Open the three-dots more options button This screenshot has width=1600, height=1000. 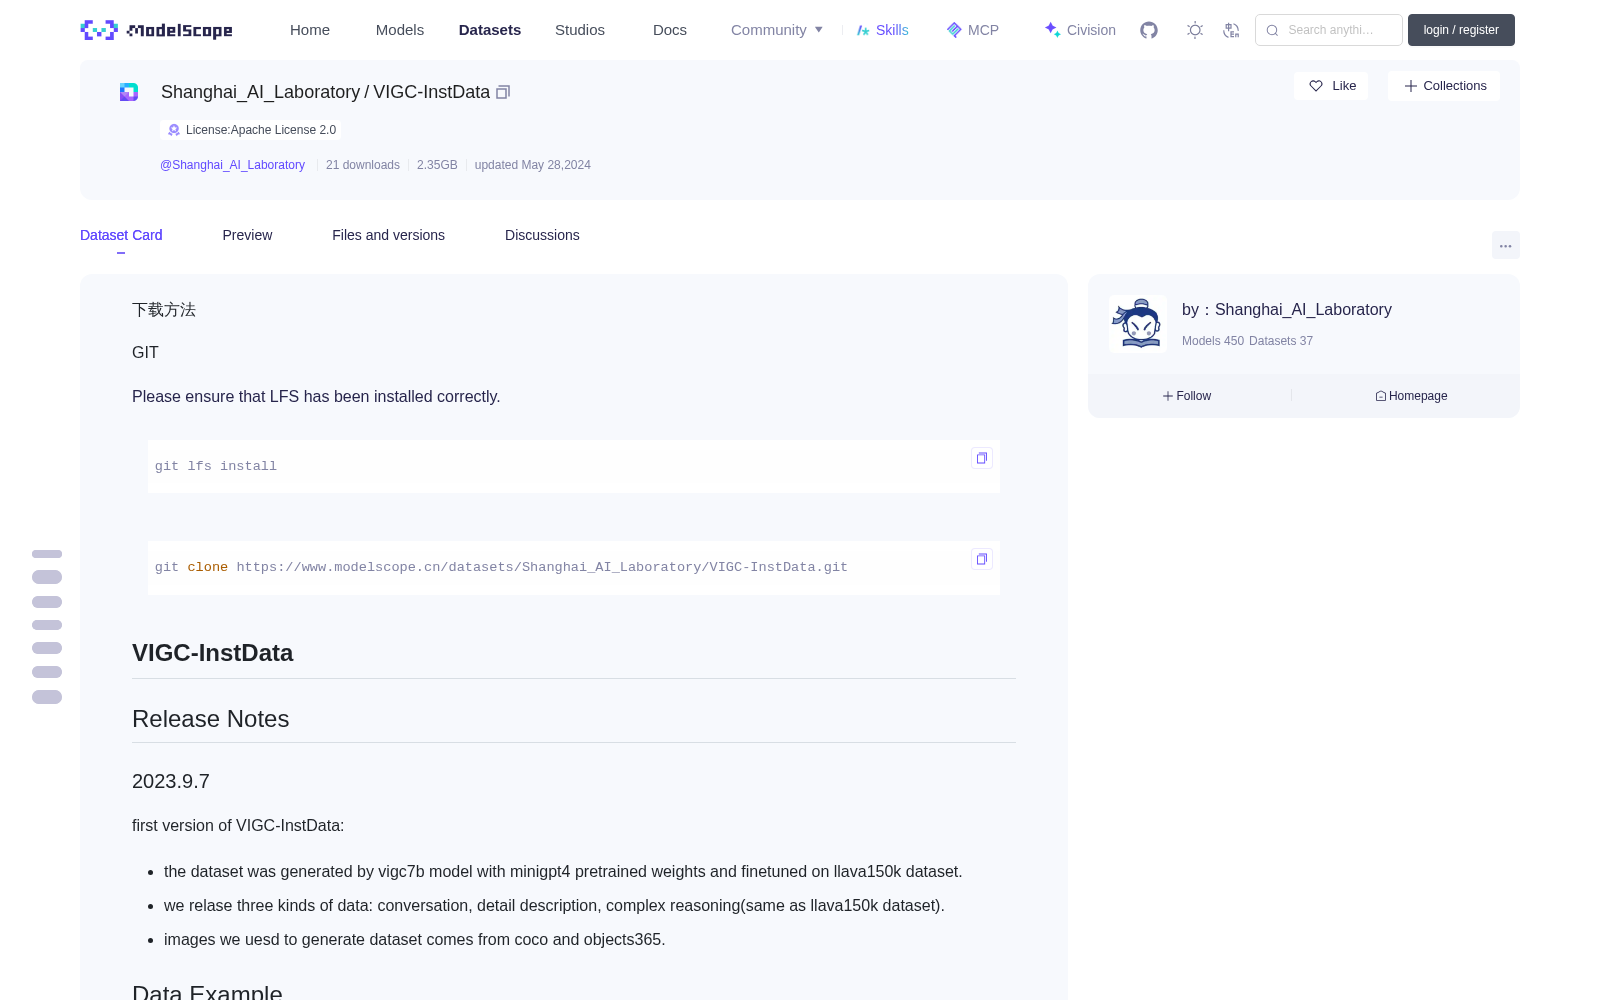point(1505,245)
